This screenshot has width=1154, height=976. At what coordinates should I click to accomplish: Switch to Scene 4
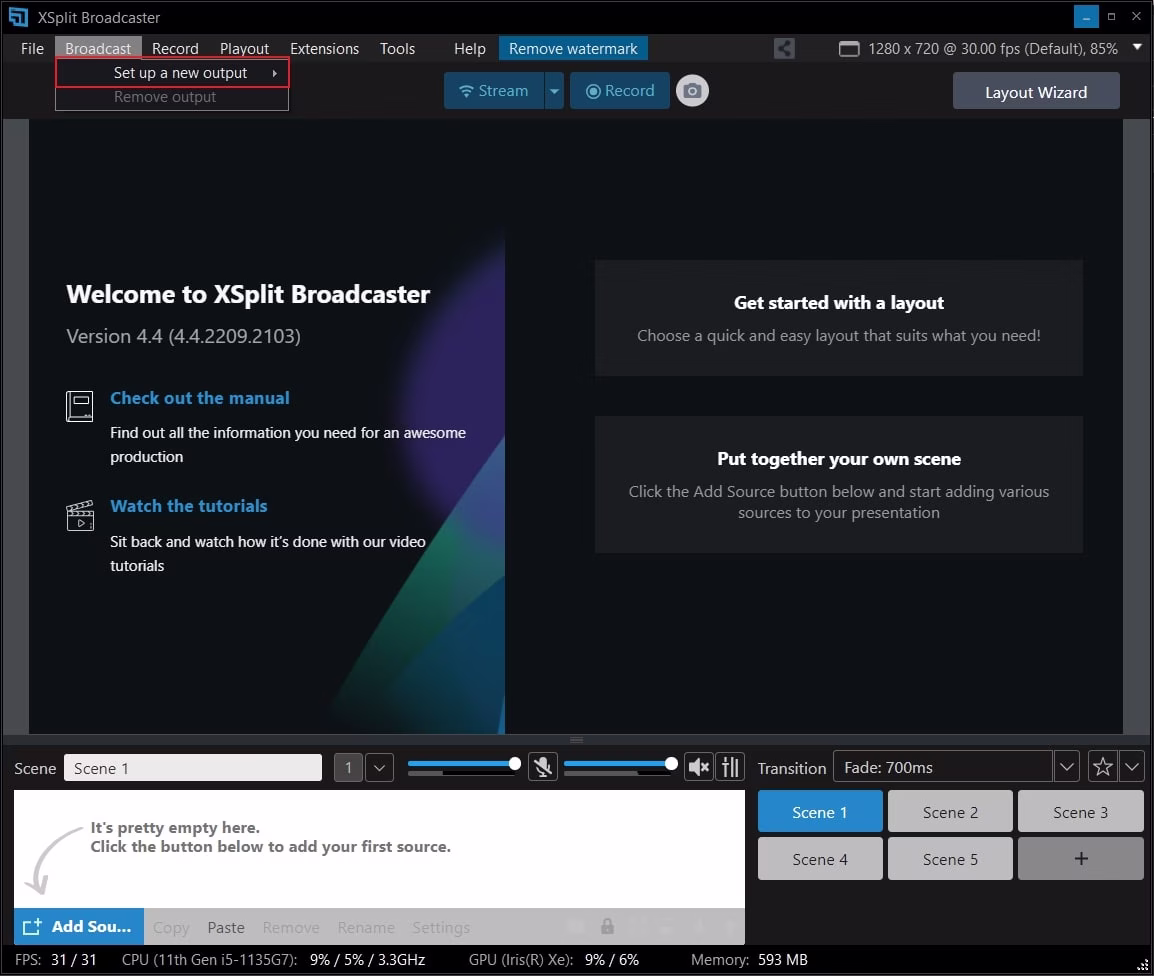[820, 858]
